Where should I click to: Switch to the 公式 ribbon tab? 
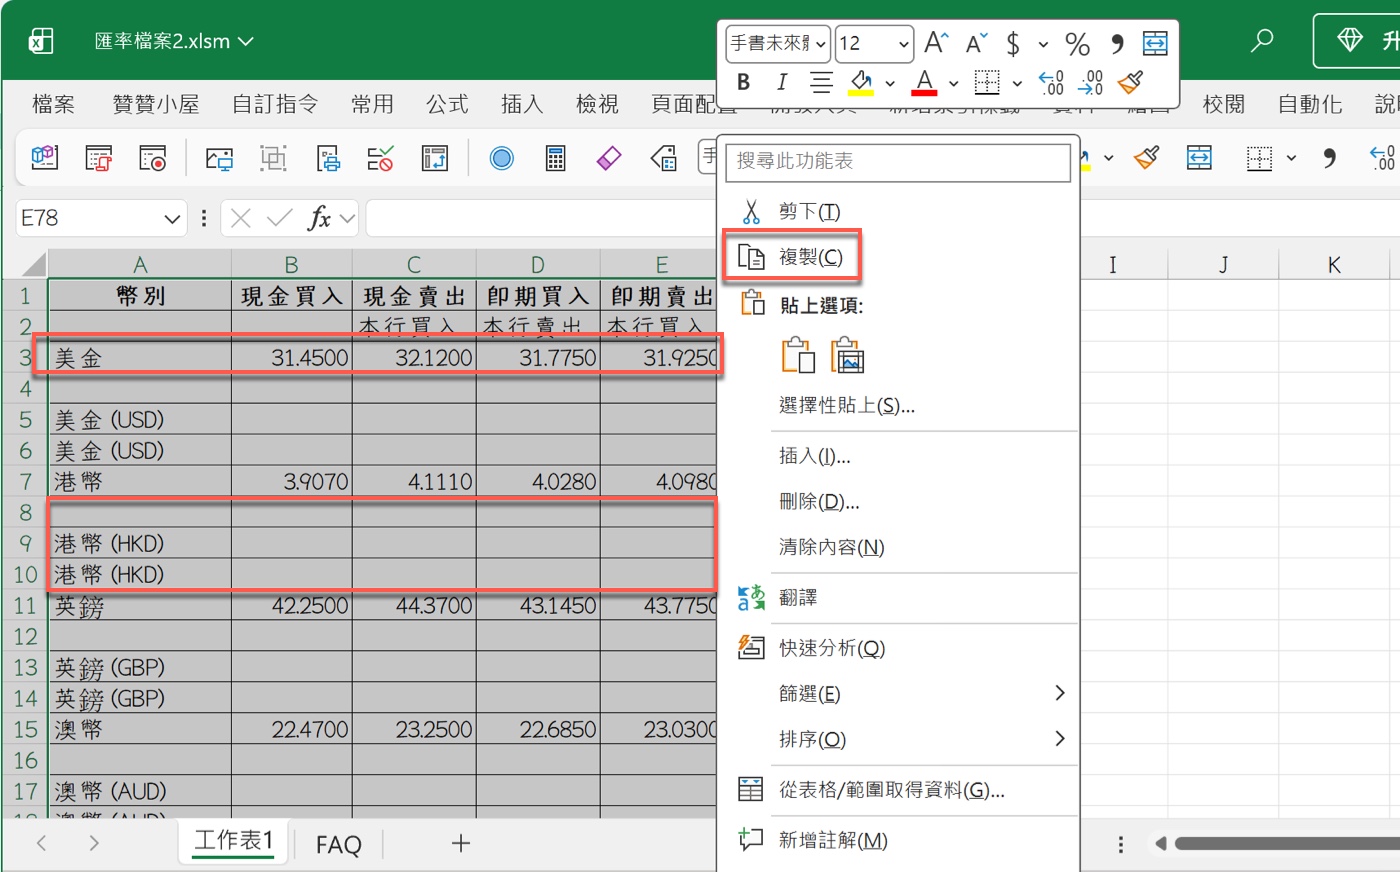[x=447, y=104]
